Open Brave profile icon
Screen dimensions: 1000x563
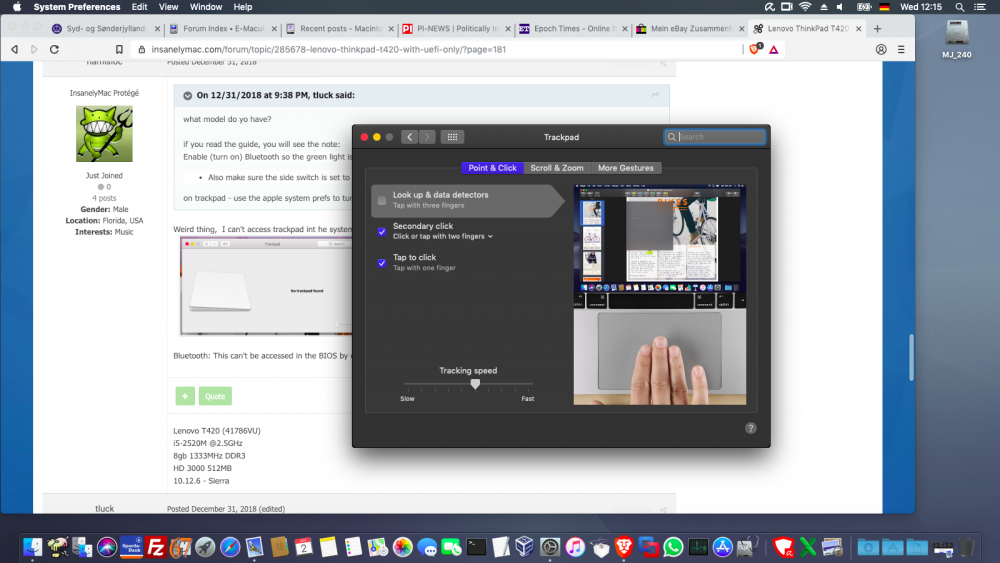pyautogui.click(x=881, y=49)
